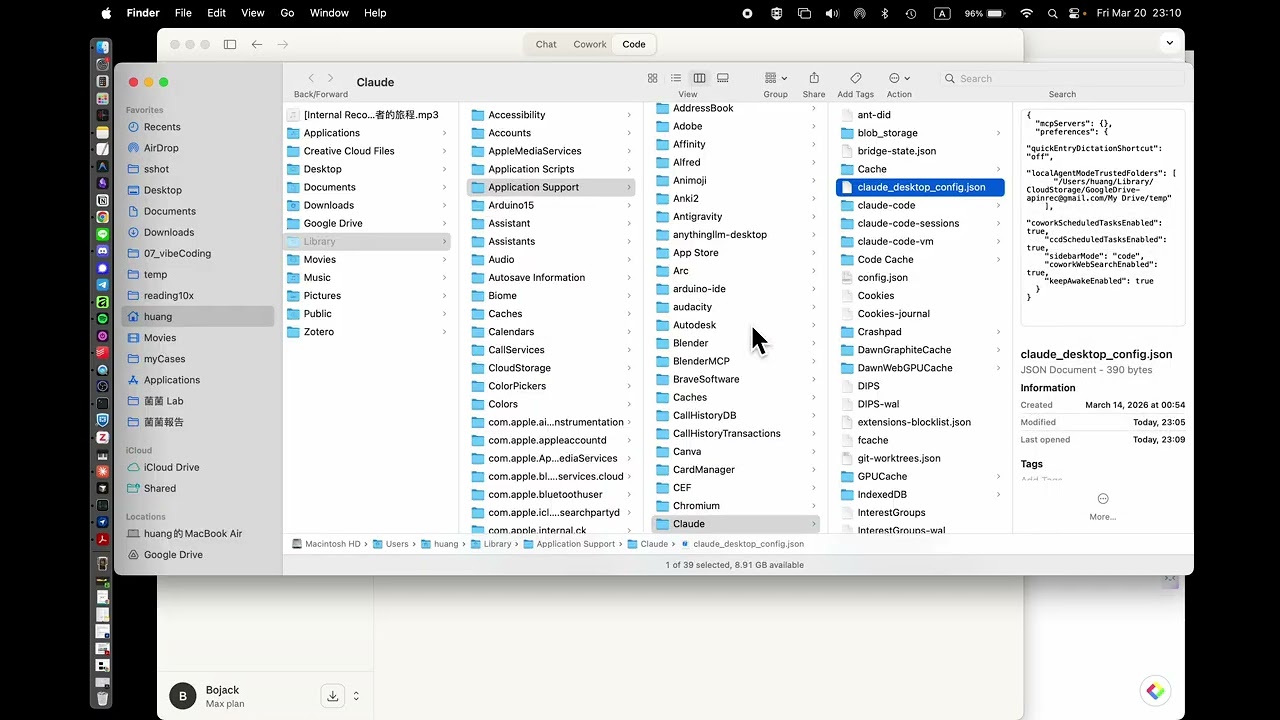Go forward in Finder
Image resolution: width=1280 pixels, height=720 pixels.
331,78
